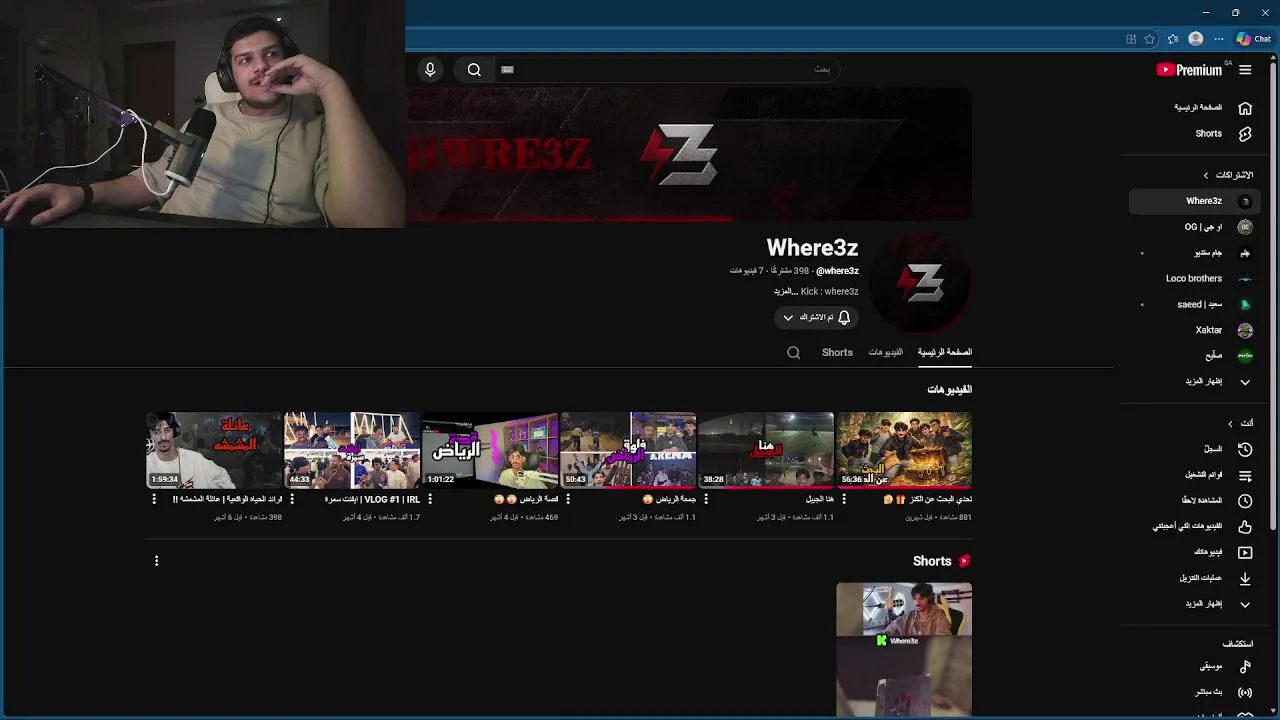Open options menu for the 1:01:22 video
Image resolution: width=1280 pixels, height=720 pixels.
pyautogui.click(x=429, y=499)
